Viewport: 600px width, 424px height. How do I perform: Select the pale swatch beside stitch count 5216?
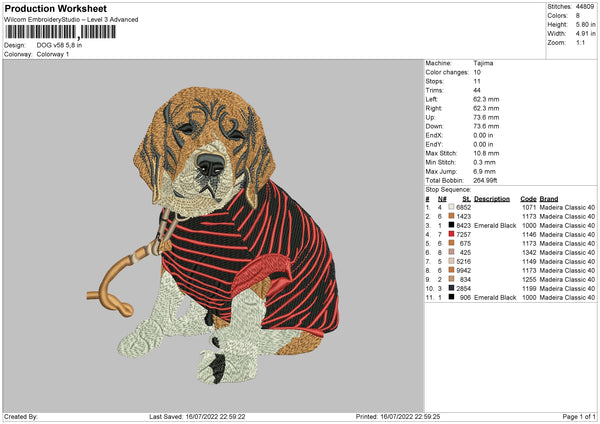pos(451,261)
